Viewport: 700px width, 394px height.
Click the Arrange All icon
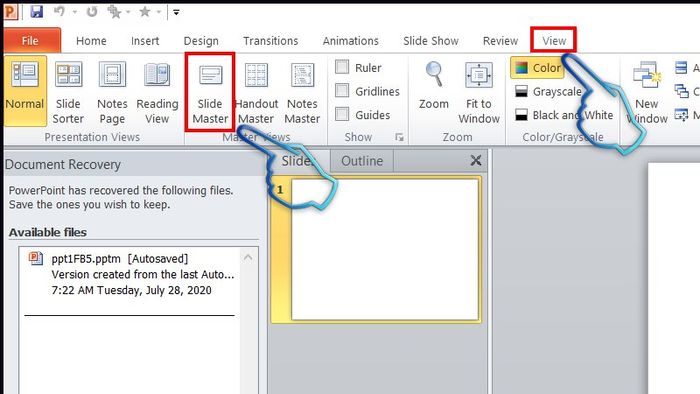coord(681,68)
